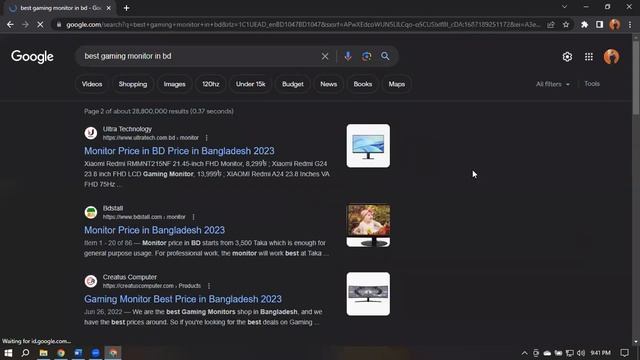Screen dimensions: 640x360
Task: Switch to News results
Action: [329, 84]
